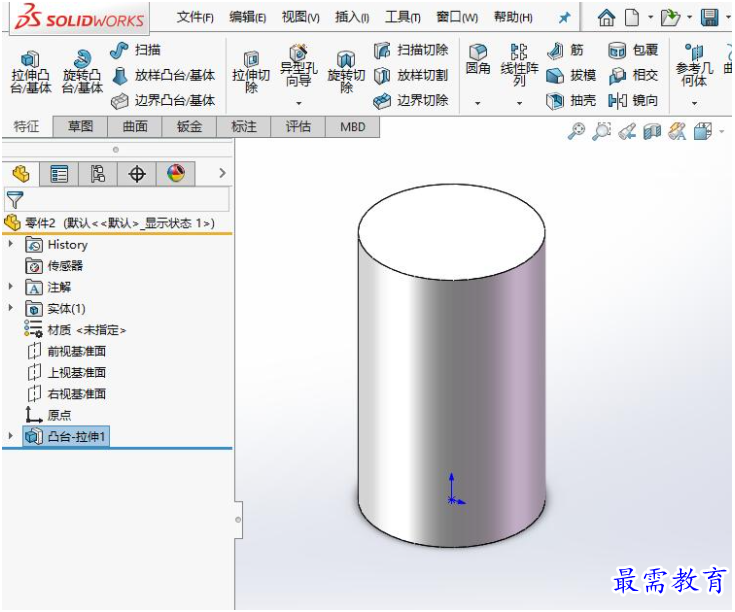
Task: Open the DisplayManager color wheel tab
Action: [x=176, y=174]
